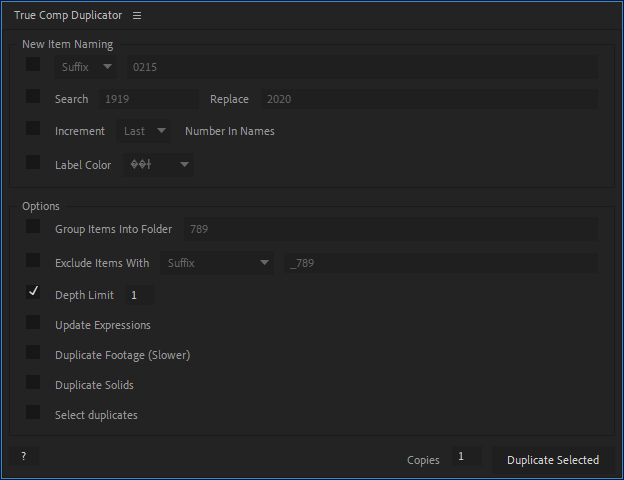Tick the Increment checkbox
624x480 pixels.
coord(33,128)
